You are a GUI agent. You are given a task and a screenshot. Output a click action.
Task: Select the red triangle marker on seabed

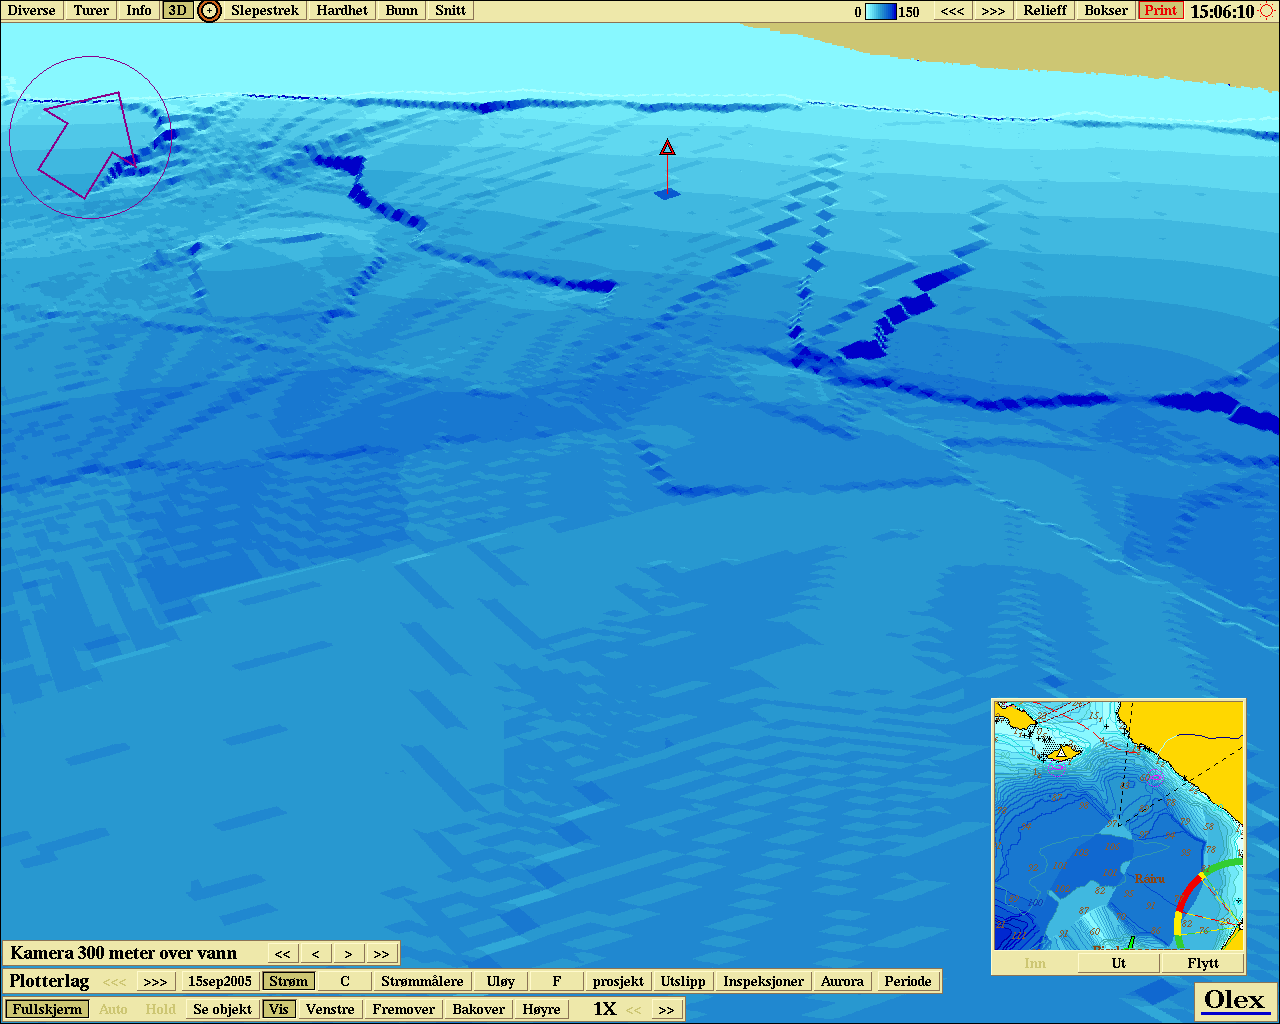pos(667,148)
